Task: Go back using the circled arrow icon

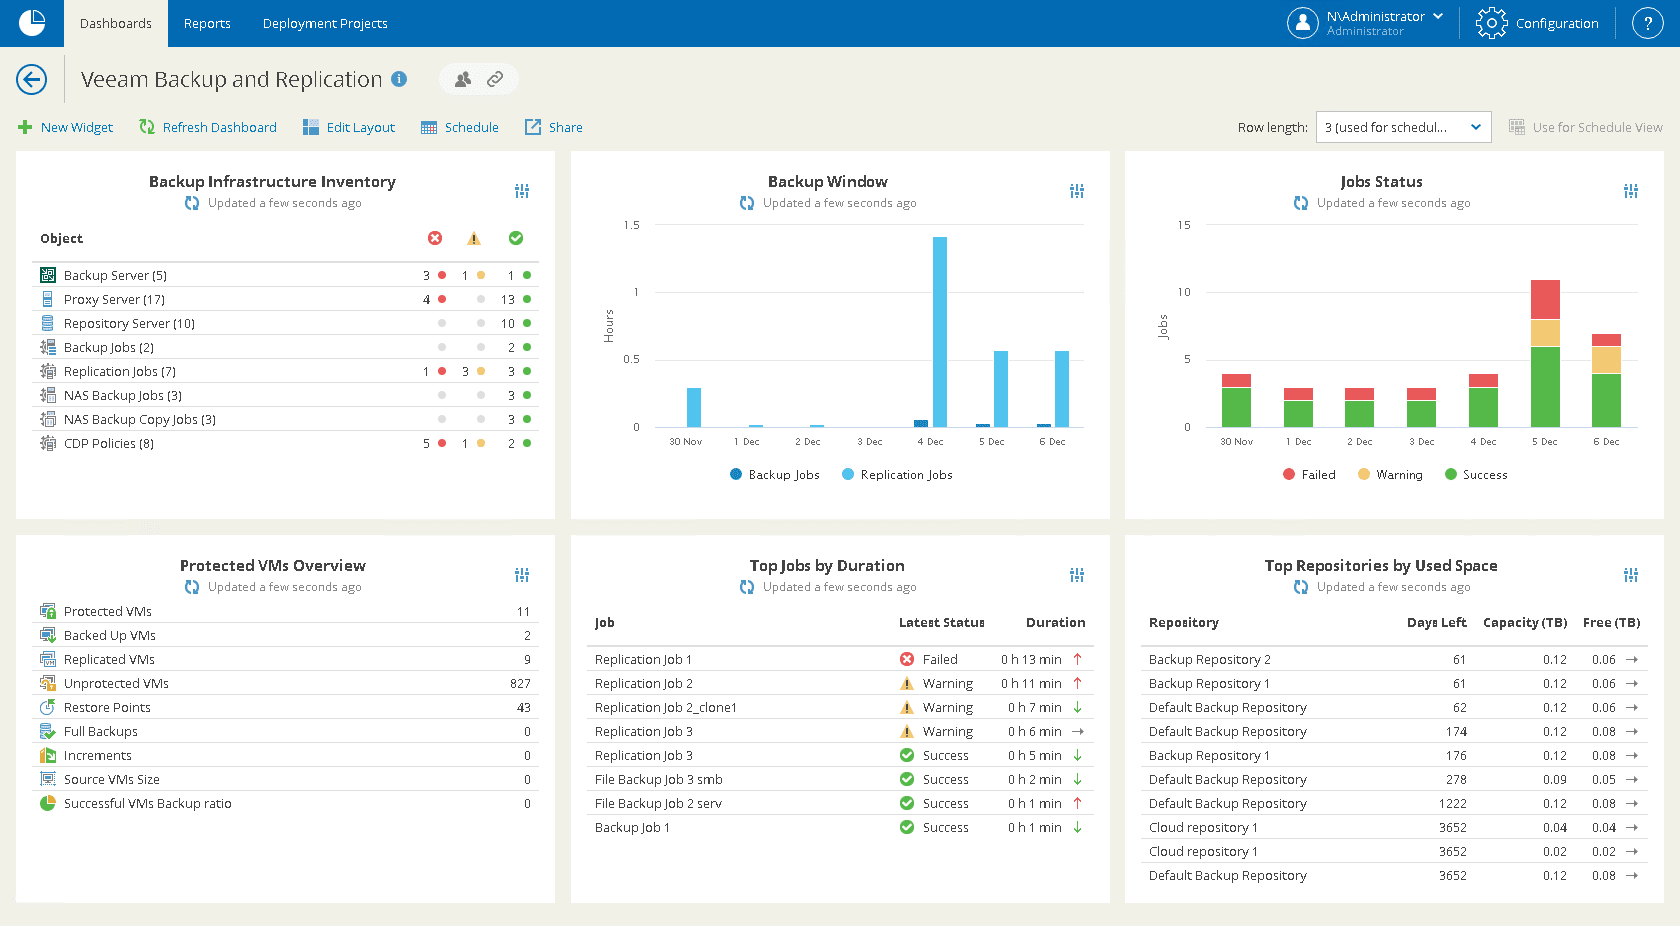Action: point(32,79)
